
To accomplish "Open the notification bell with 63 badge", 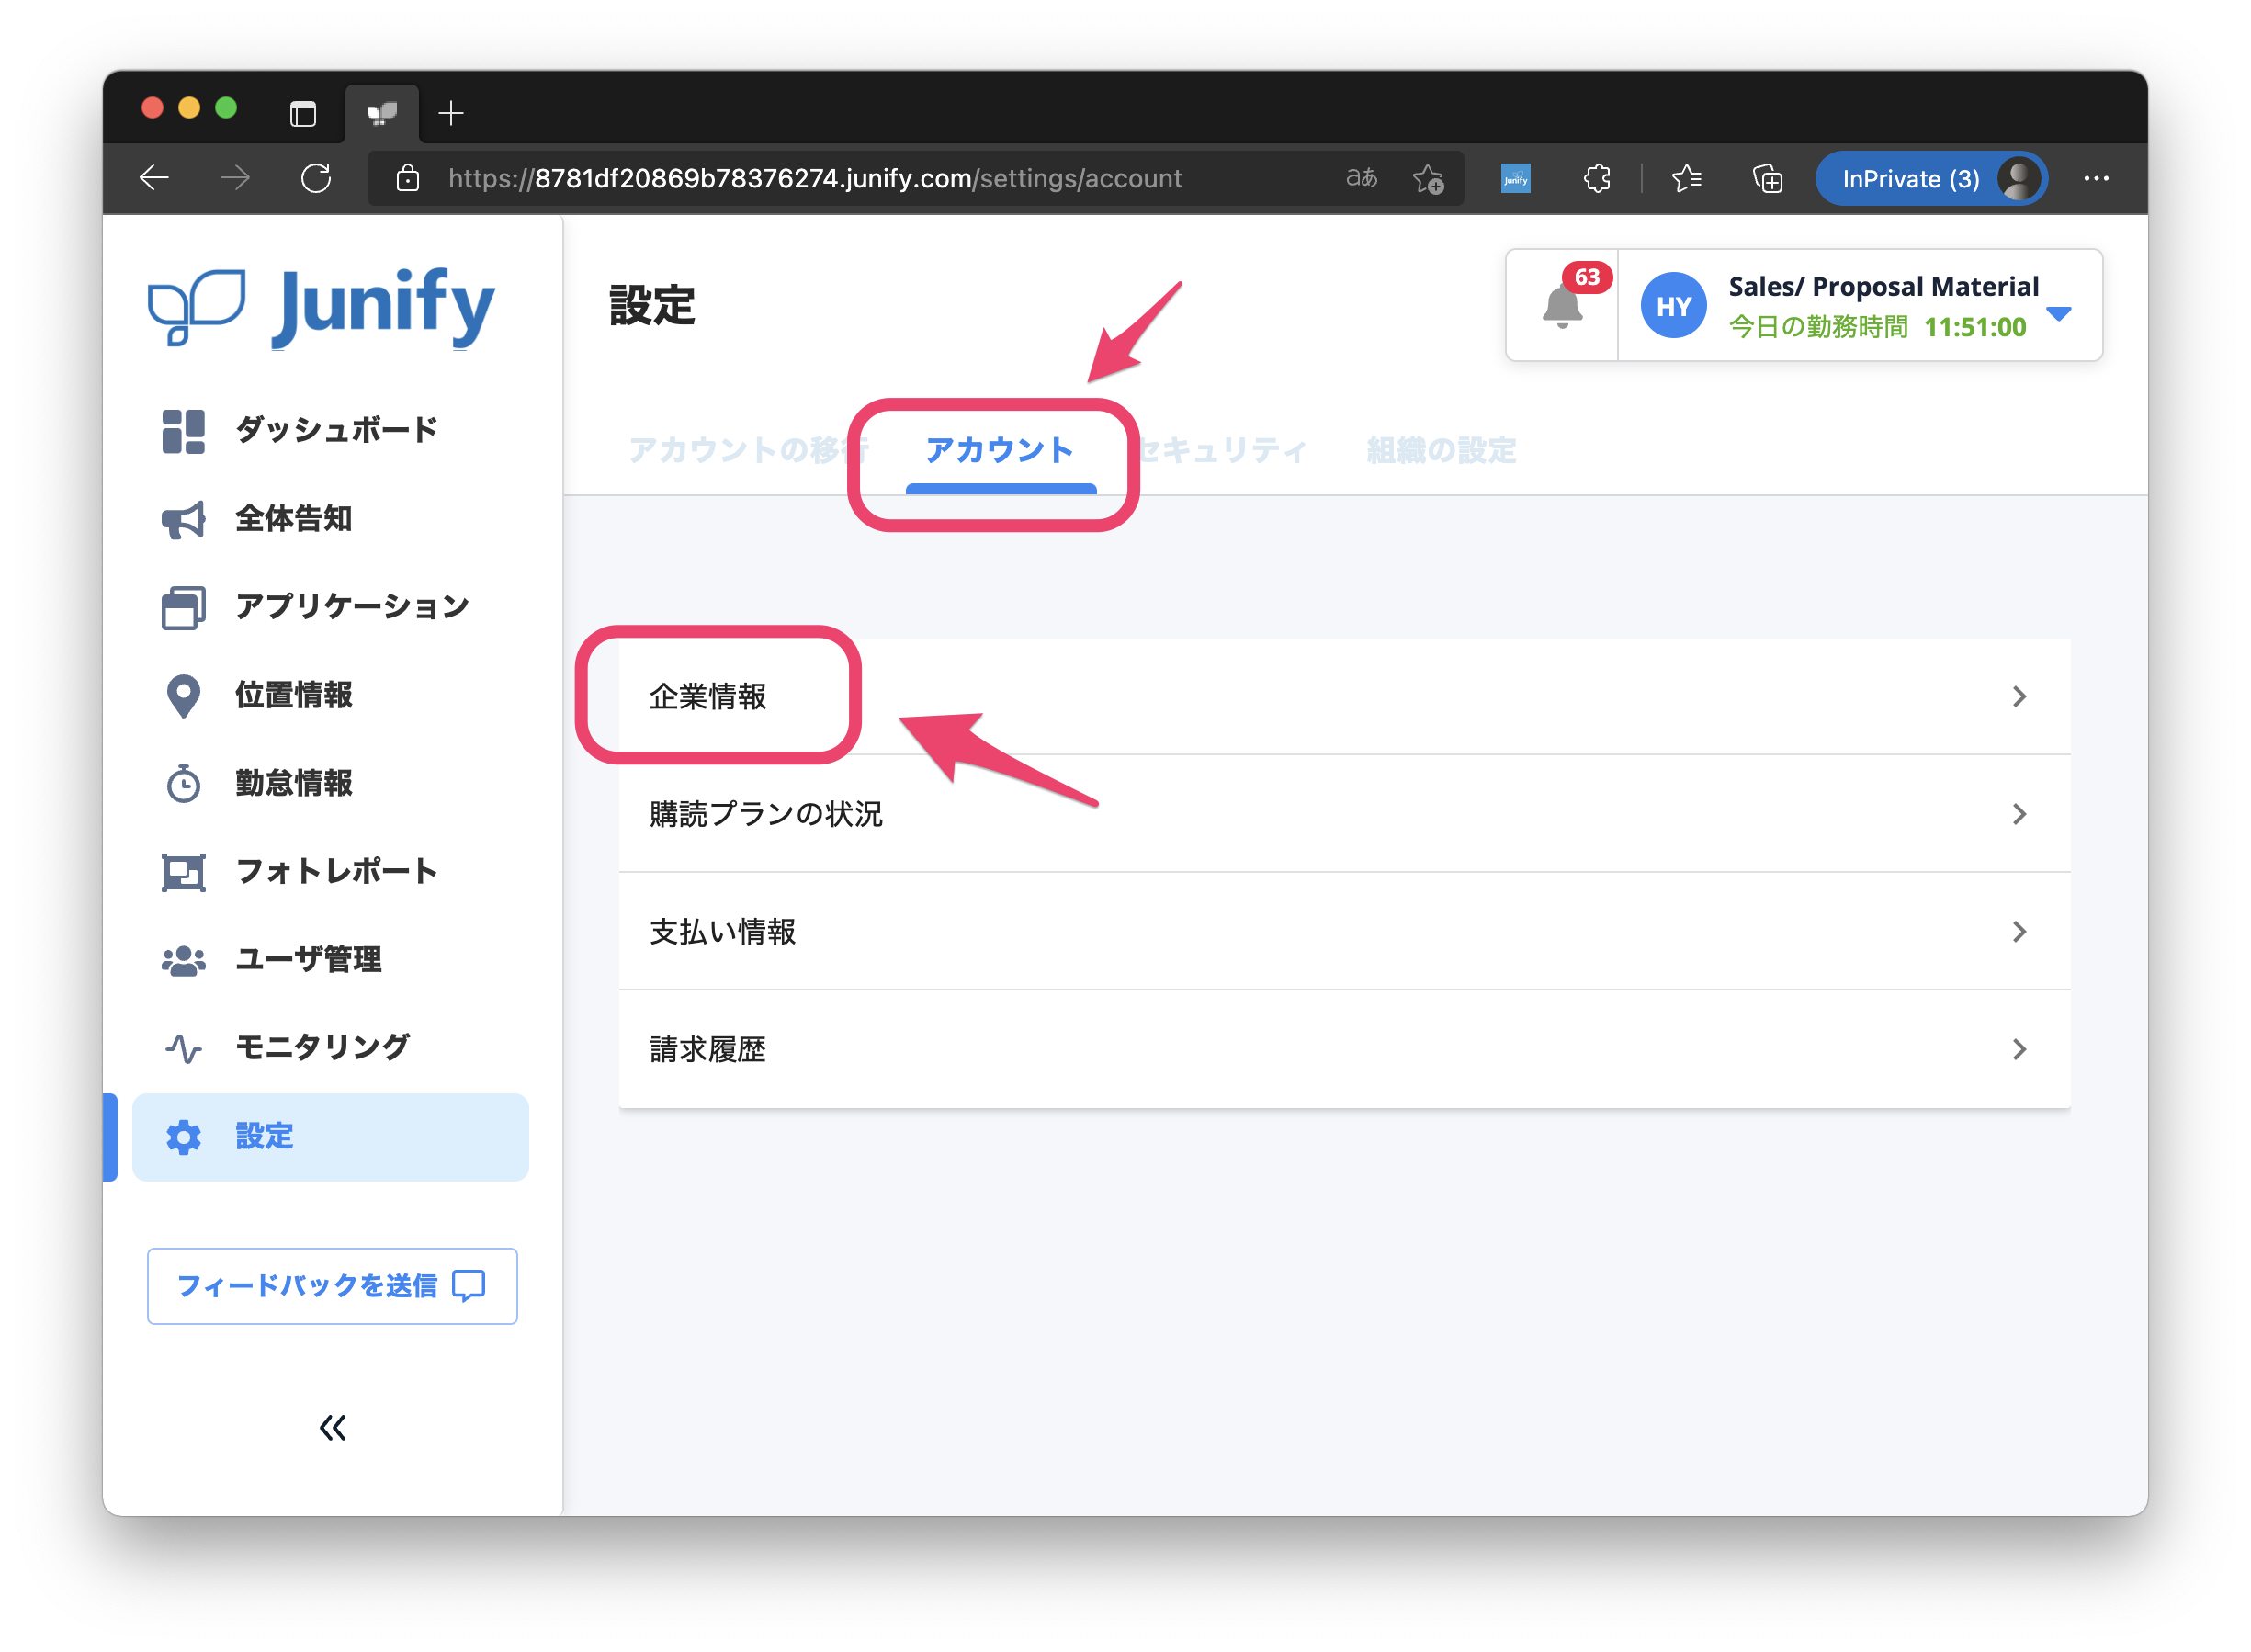I will pos(1562,305).
